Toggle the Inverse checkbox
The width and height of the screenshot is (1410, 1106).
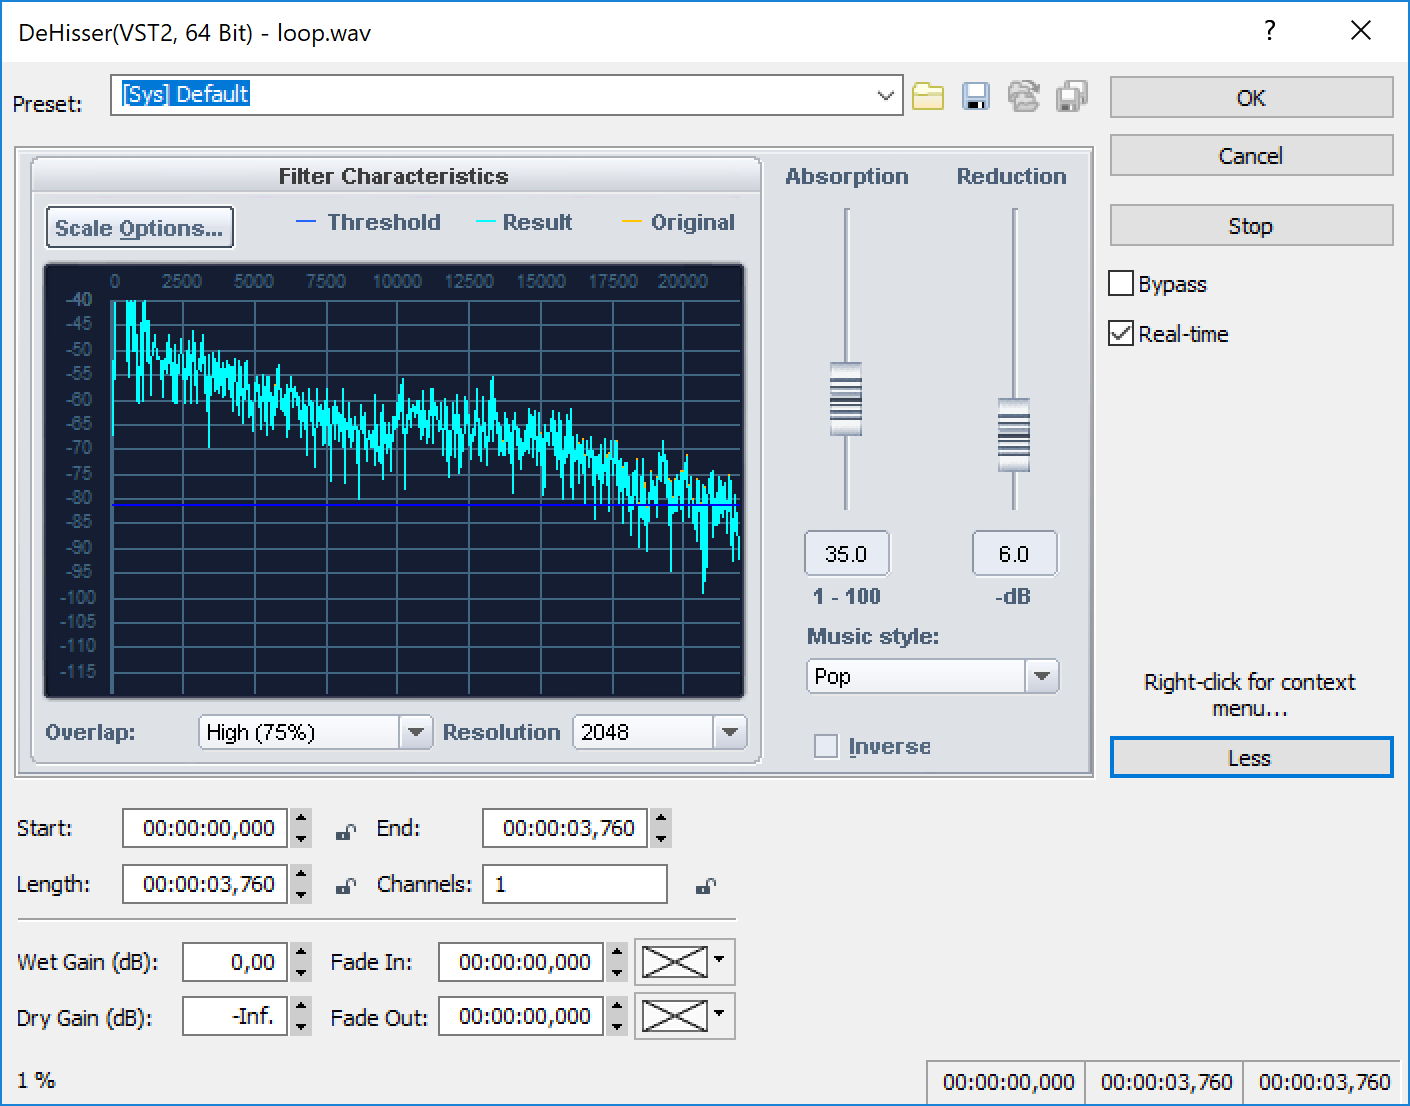coord(826,746)
